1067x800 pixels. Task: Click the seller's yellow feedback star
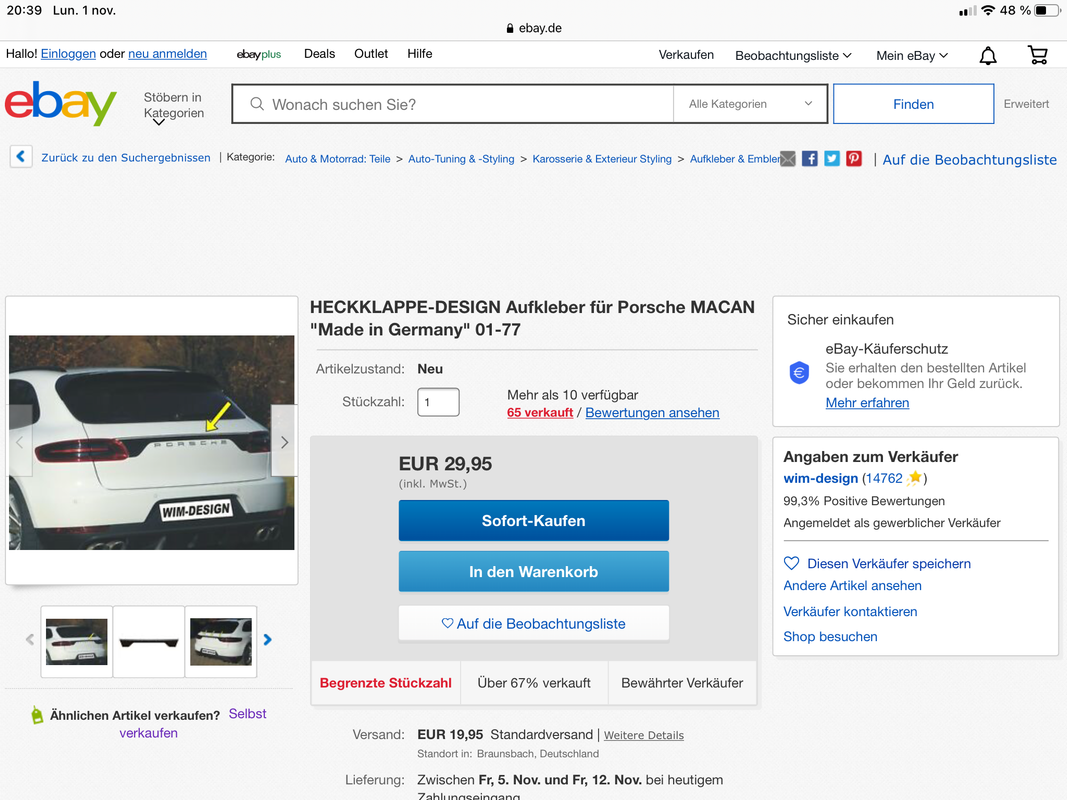click(x=914, y=478)
